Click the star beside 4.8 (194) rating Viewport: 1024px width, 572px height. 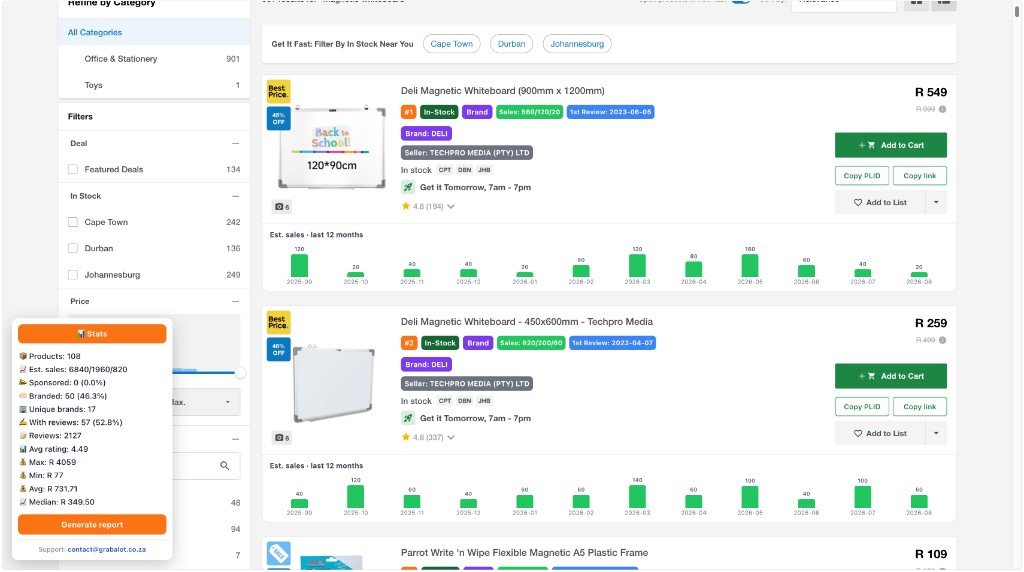tap(406, 206)
